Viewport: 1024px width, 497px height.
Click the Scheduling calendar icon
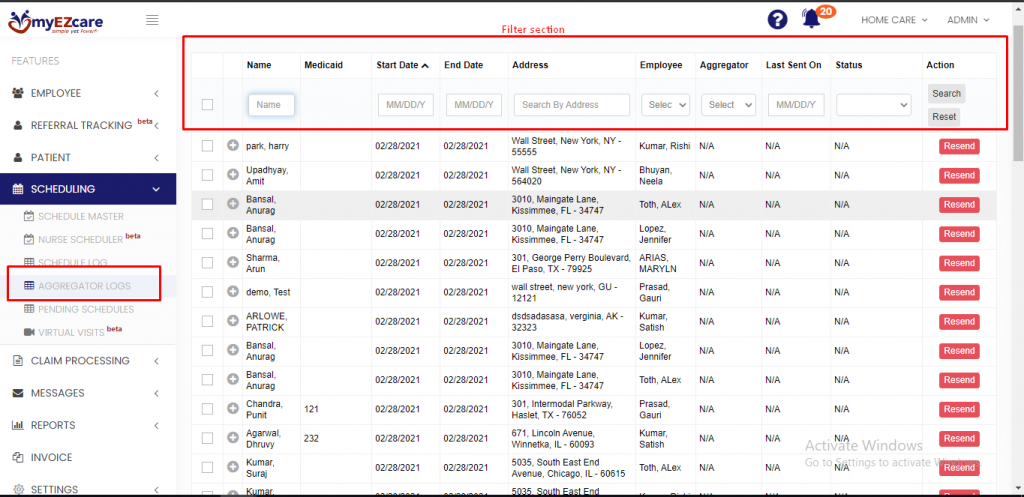click(x=18, y=189)
